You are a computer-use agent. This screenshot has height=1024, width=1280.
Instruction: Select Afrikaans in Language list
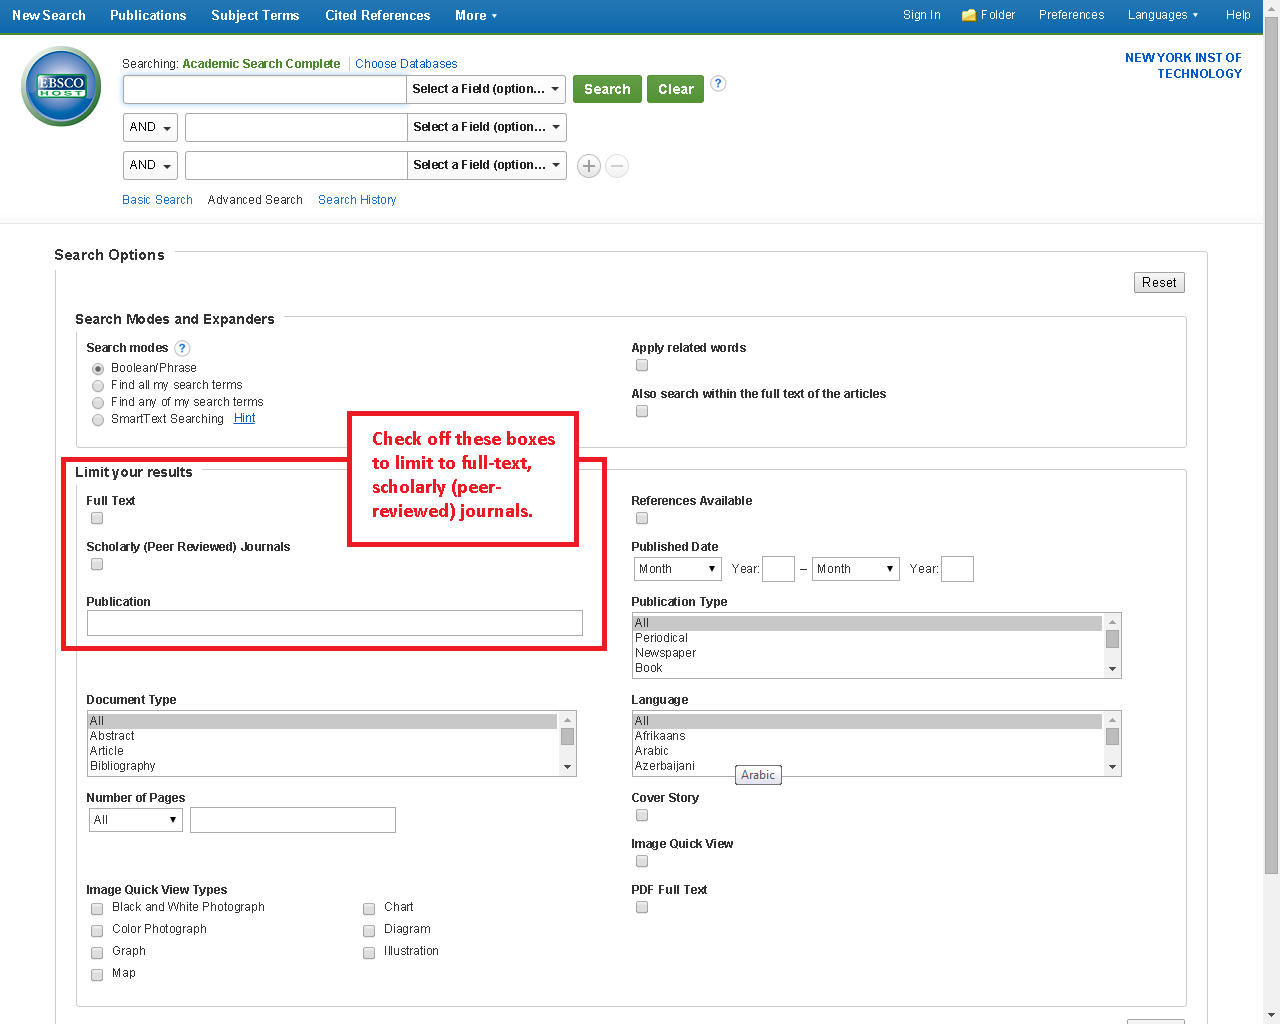(867, 736)
